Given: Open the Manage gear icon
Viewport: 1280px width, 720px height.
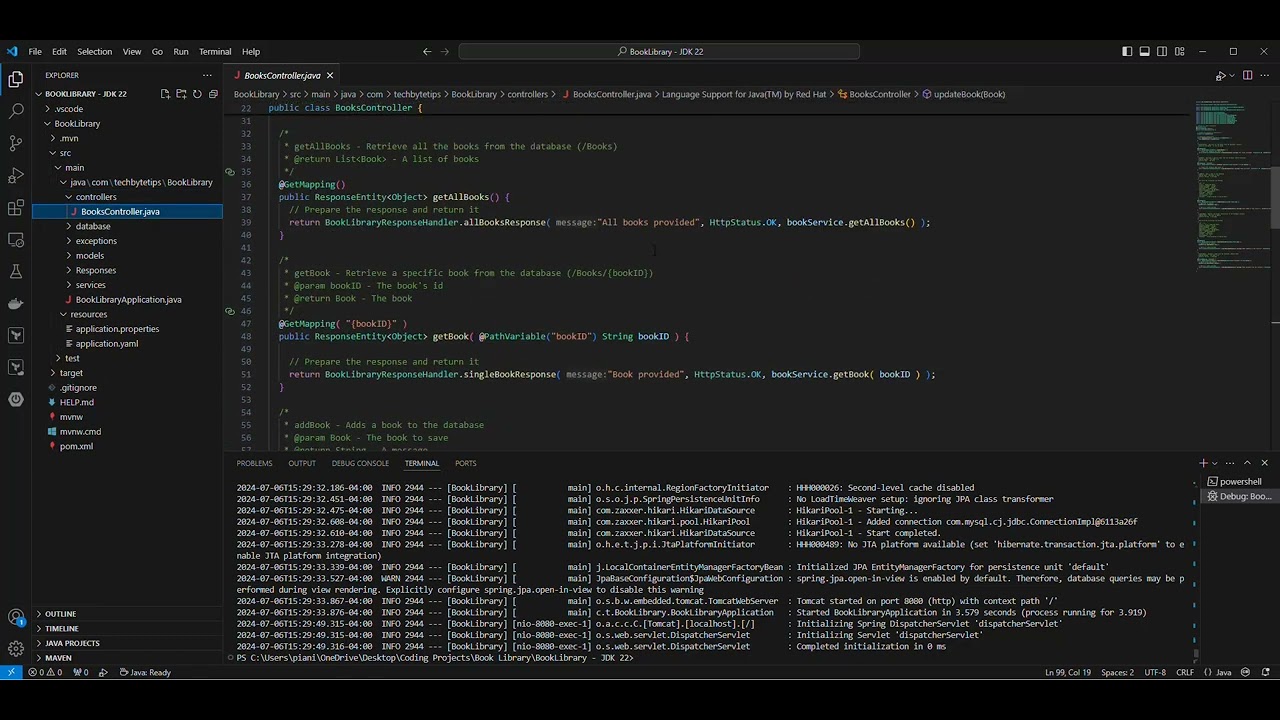Looking at the screenshot, I should coord(15,649).
